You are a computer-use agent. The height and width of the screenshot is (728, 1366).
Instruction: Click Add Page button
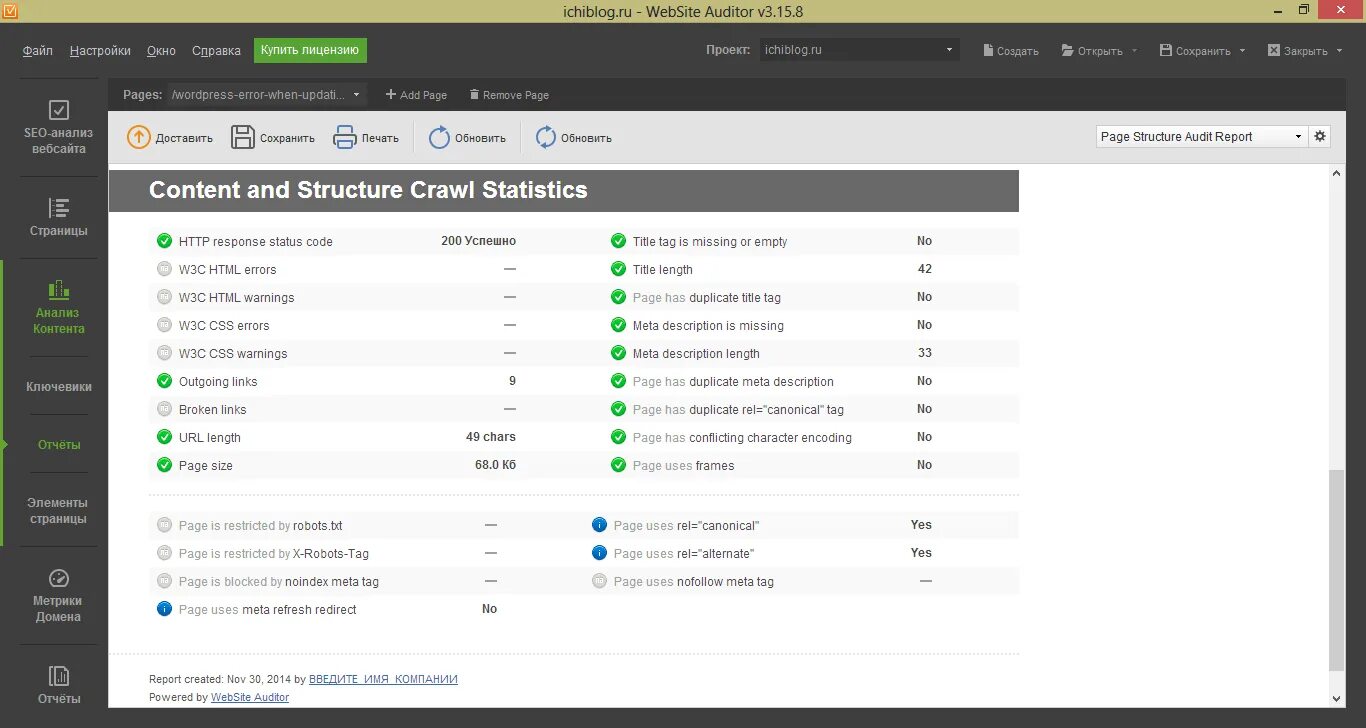pos(416,95)
